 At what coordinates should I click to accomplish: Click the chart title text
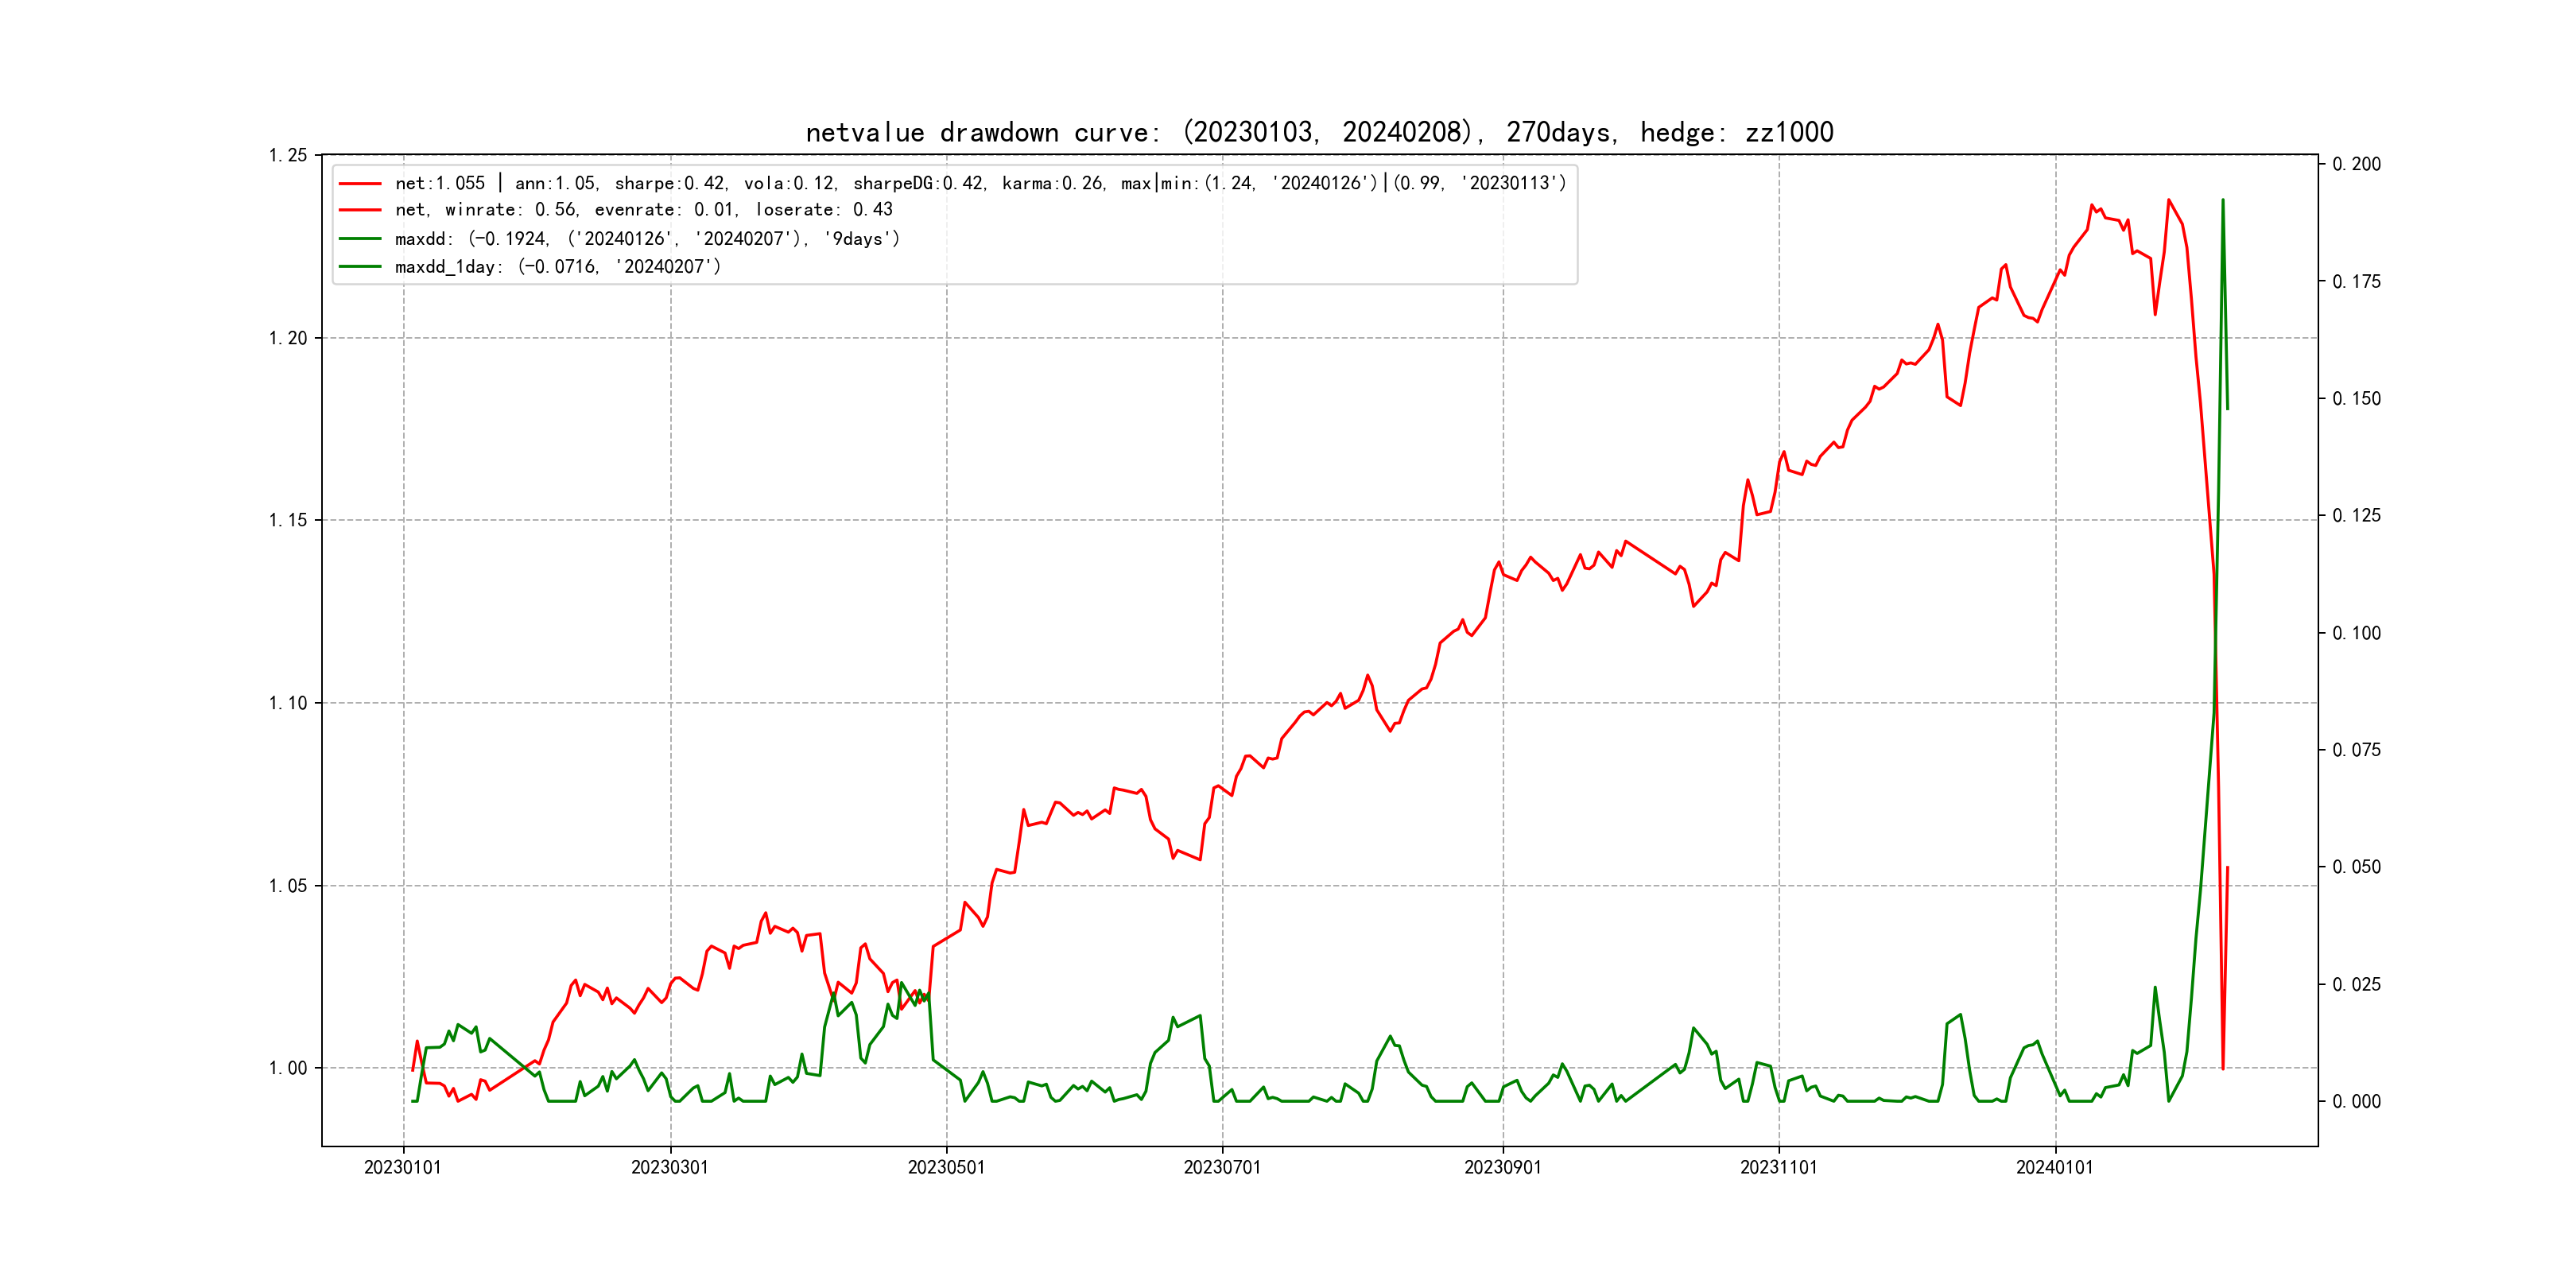coord(1319,132)
